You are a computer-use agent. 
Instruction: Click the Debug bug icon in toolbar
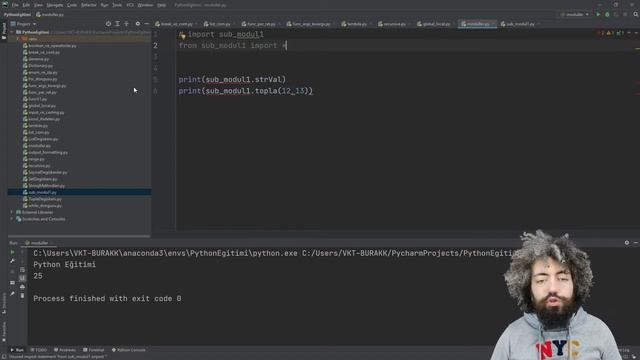point(607,14)
